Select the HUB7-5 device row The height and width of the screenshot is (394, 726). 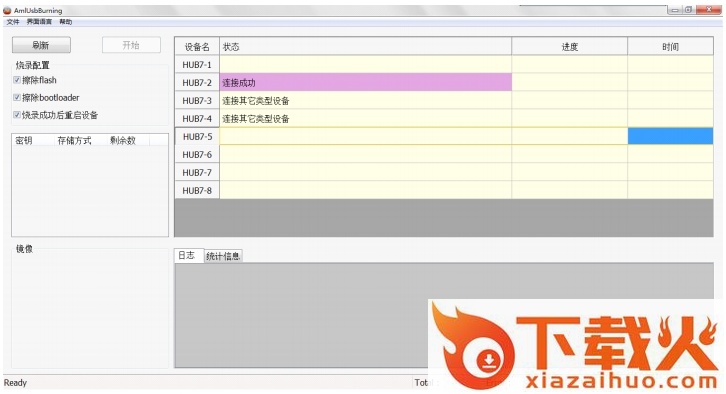[444, 137]
